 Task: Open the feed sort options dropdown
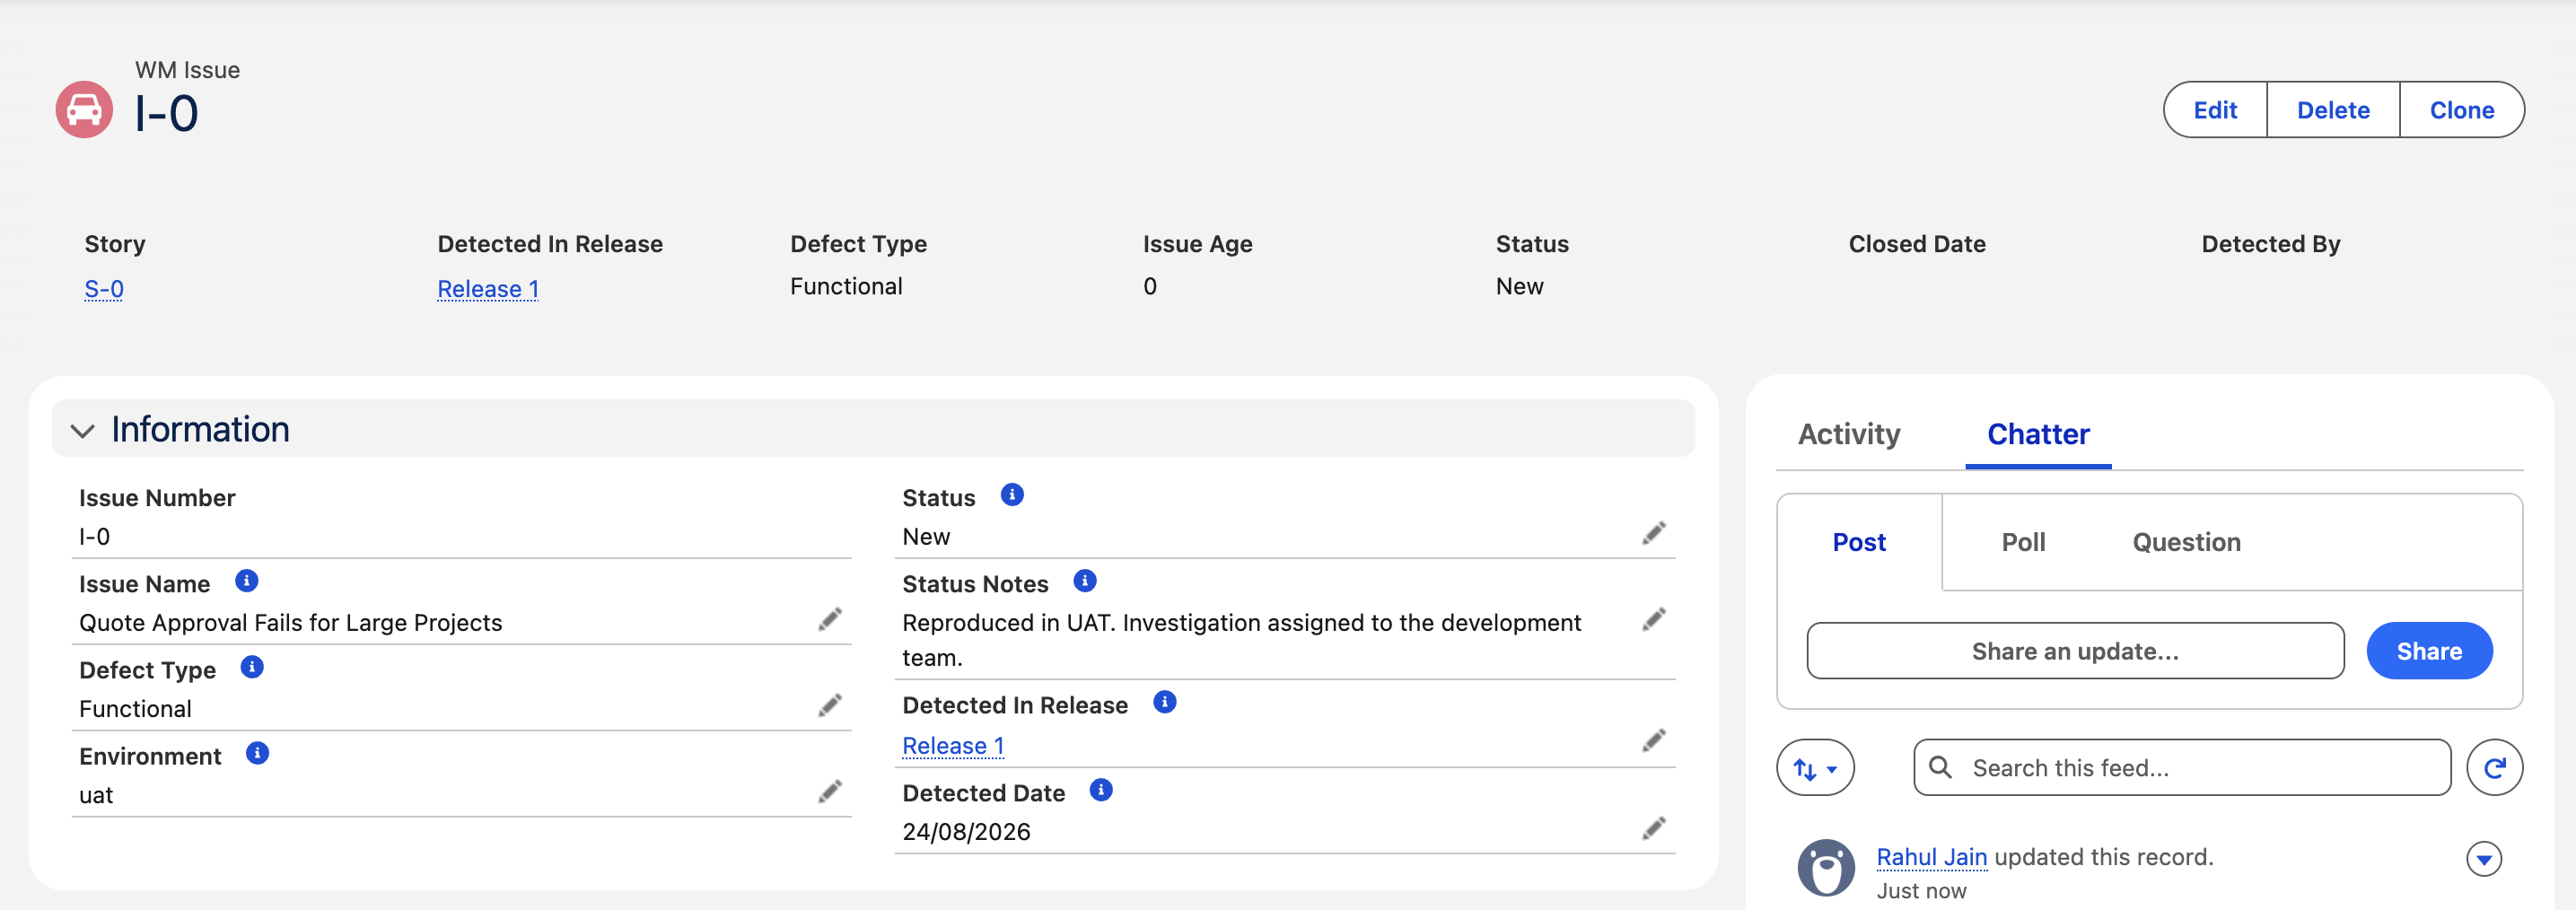pos(1815,768)
